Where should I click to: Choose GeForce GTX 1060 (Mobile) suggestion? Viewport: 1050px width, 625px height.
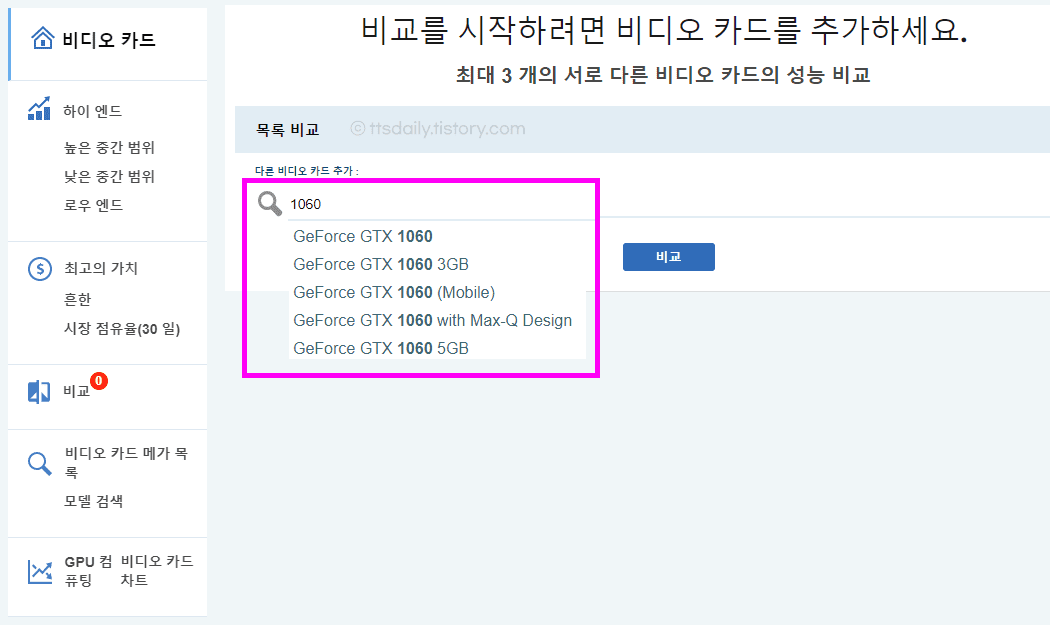click(394, 293)
